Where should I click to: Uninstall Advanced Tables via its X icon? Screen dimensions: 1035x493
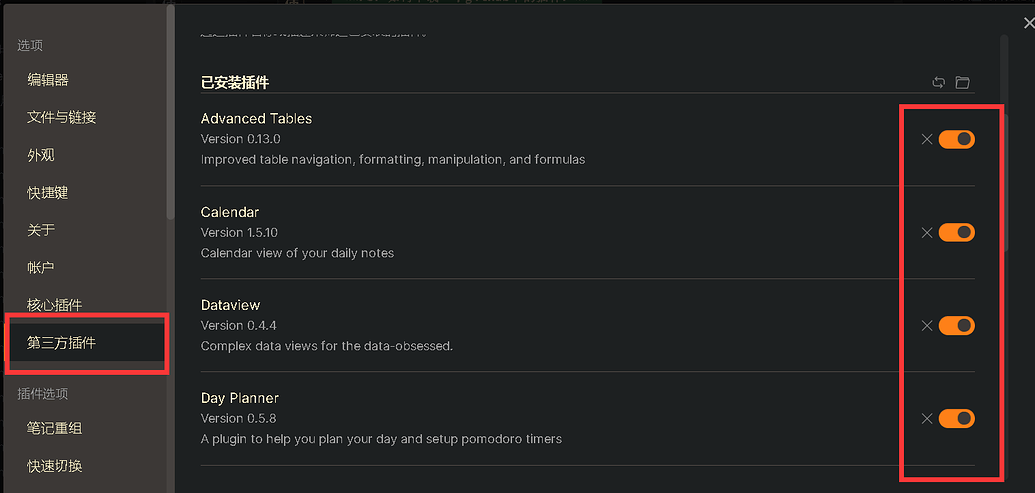coord(927,139)
